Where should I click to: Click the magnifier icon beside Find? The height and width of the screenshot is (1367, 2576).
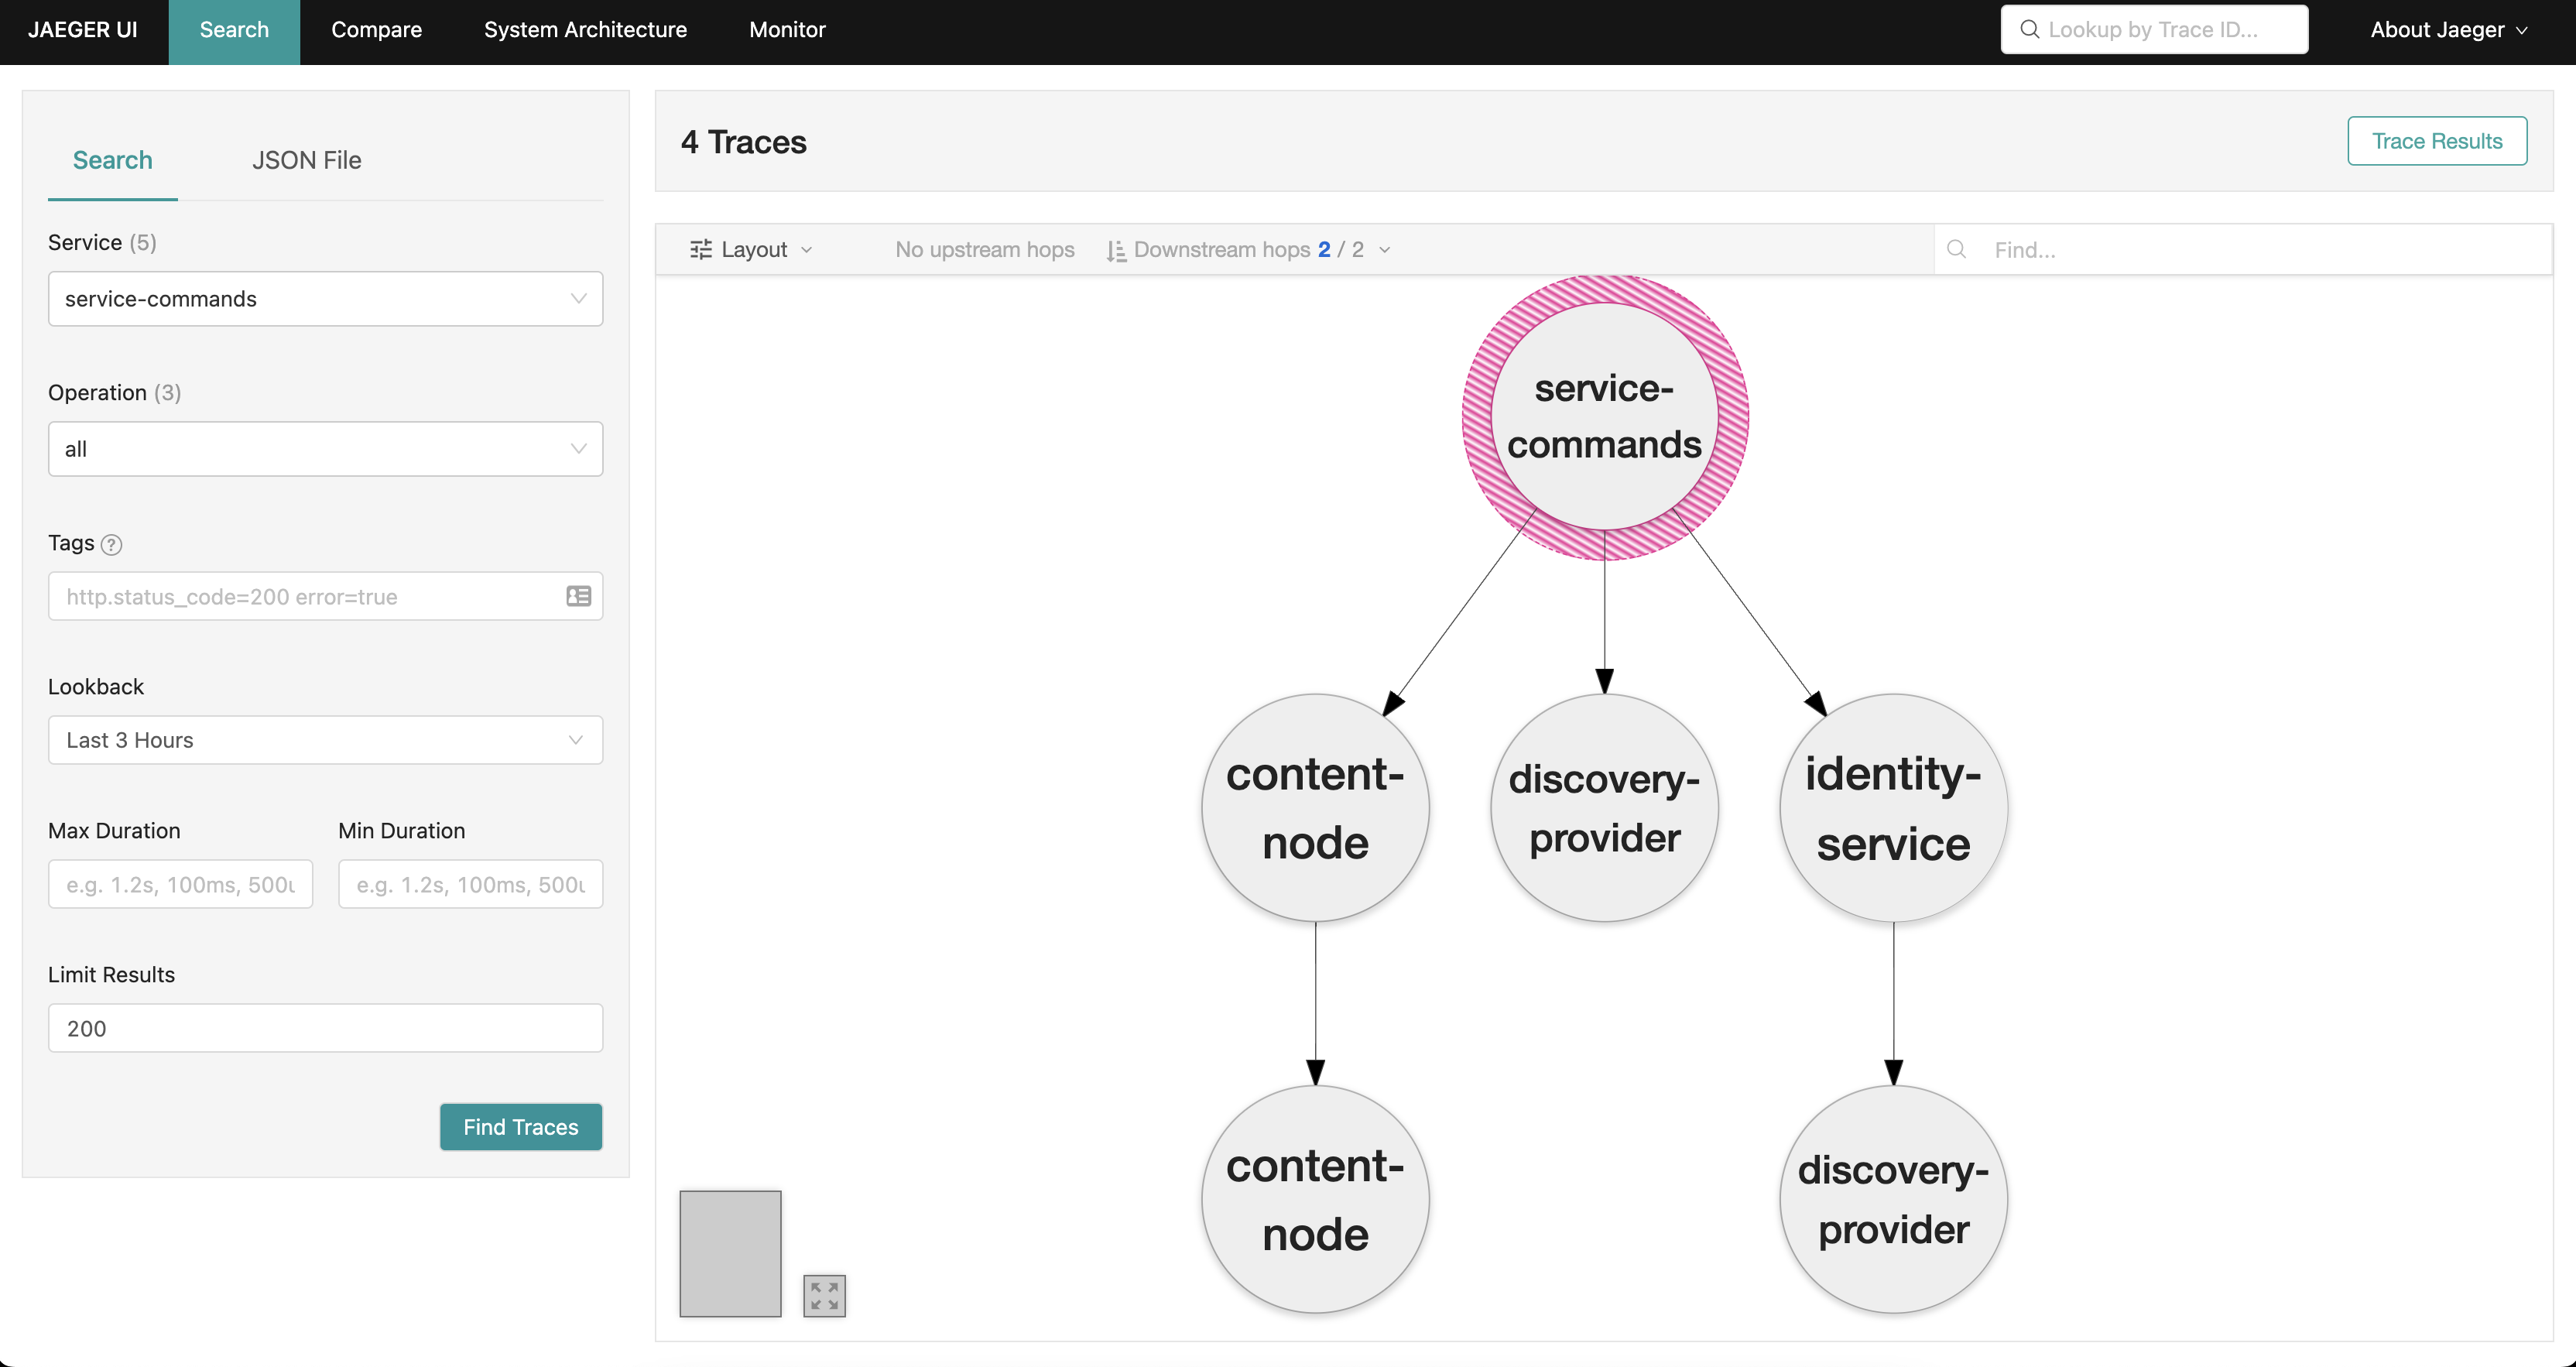pos(1957,249)
